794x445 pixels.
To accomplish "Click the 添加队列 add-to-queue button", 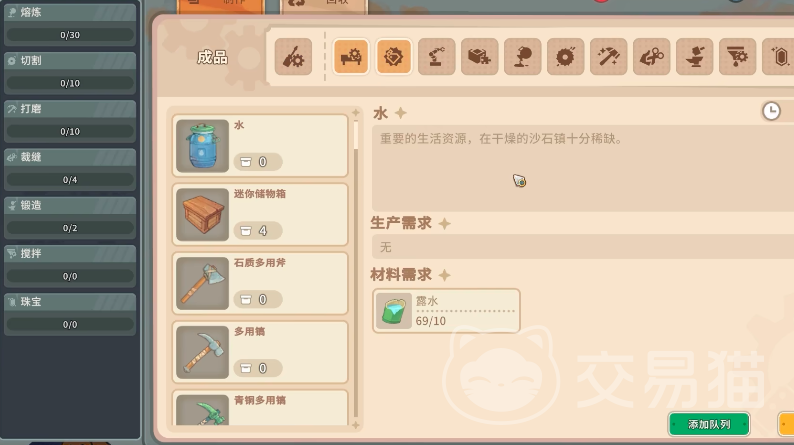I will click(x=709, y=424).
